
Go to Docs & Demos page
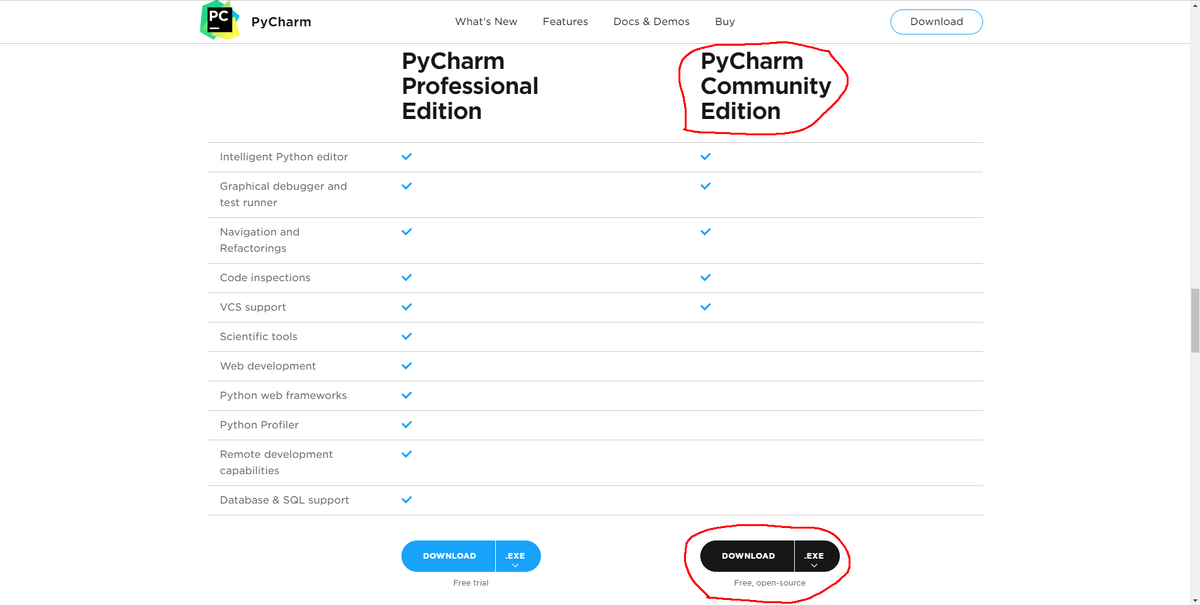point(651,21)
